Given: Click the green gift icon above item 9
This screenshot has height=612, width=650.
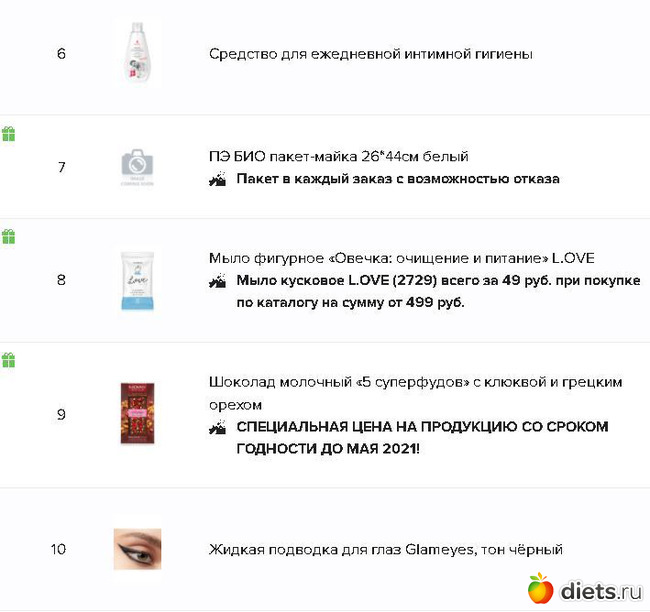Looking at the screenshot, I should 8,360.
